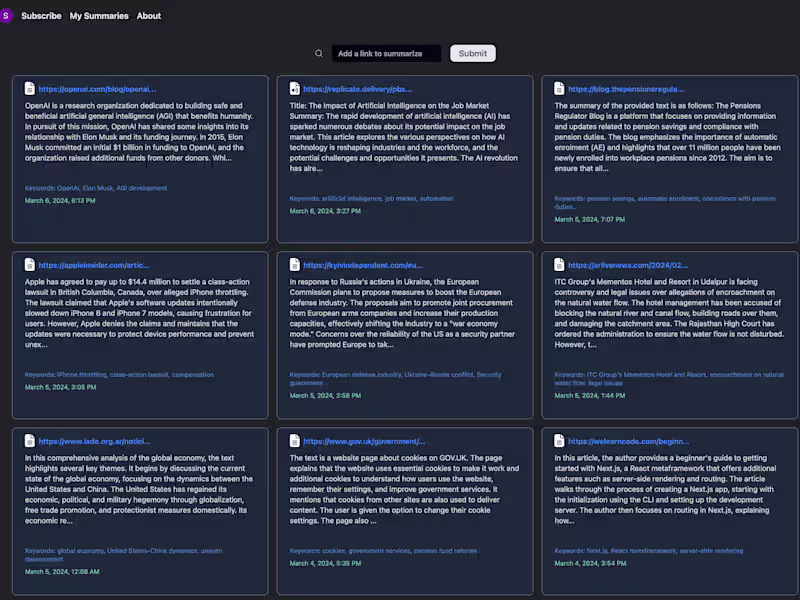The height and width of the screenshot is (600, 800).
Task: Click the European defense industry summary
Action: click(403, 313)
